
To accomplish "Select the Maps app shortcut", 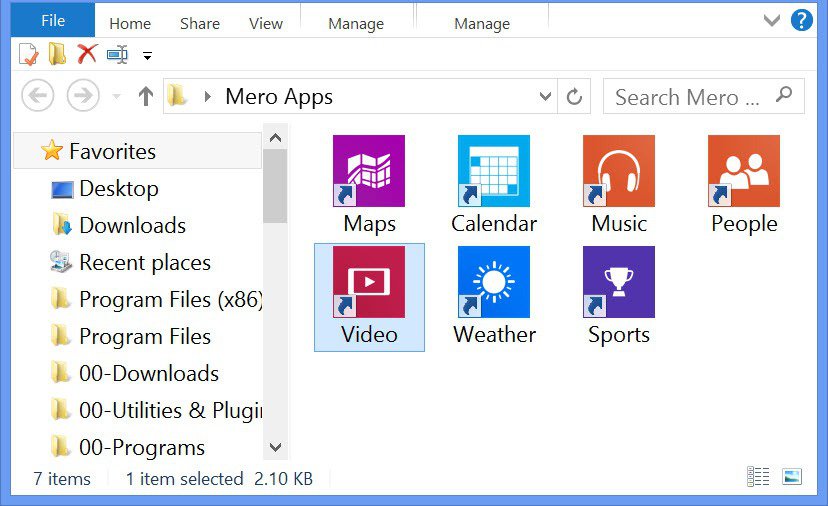I will (x=369, y=185).
